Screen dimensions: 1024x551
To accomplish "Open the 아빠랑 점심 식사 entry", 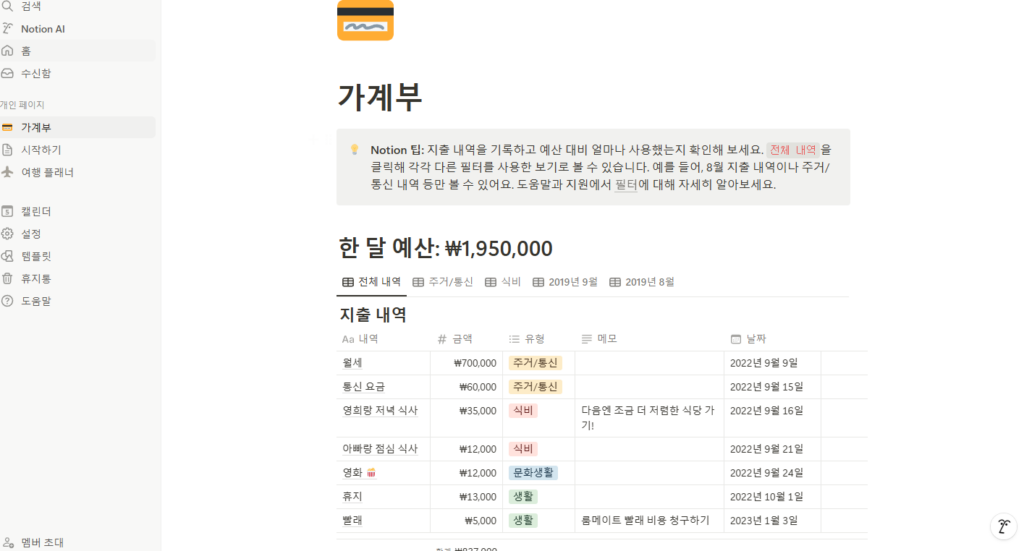I will coord(380,449).
